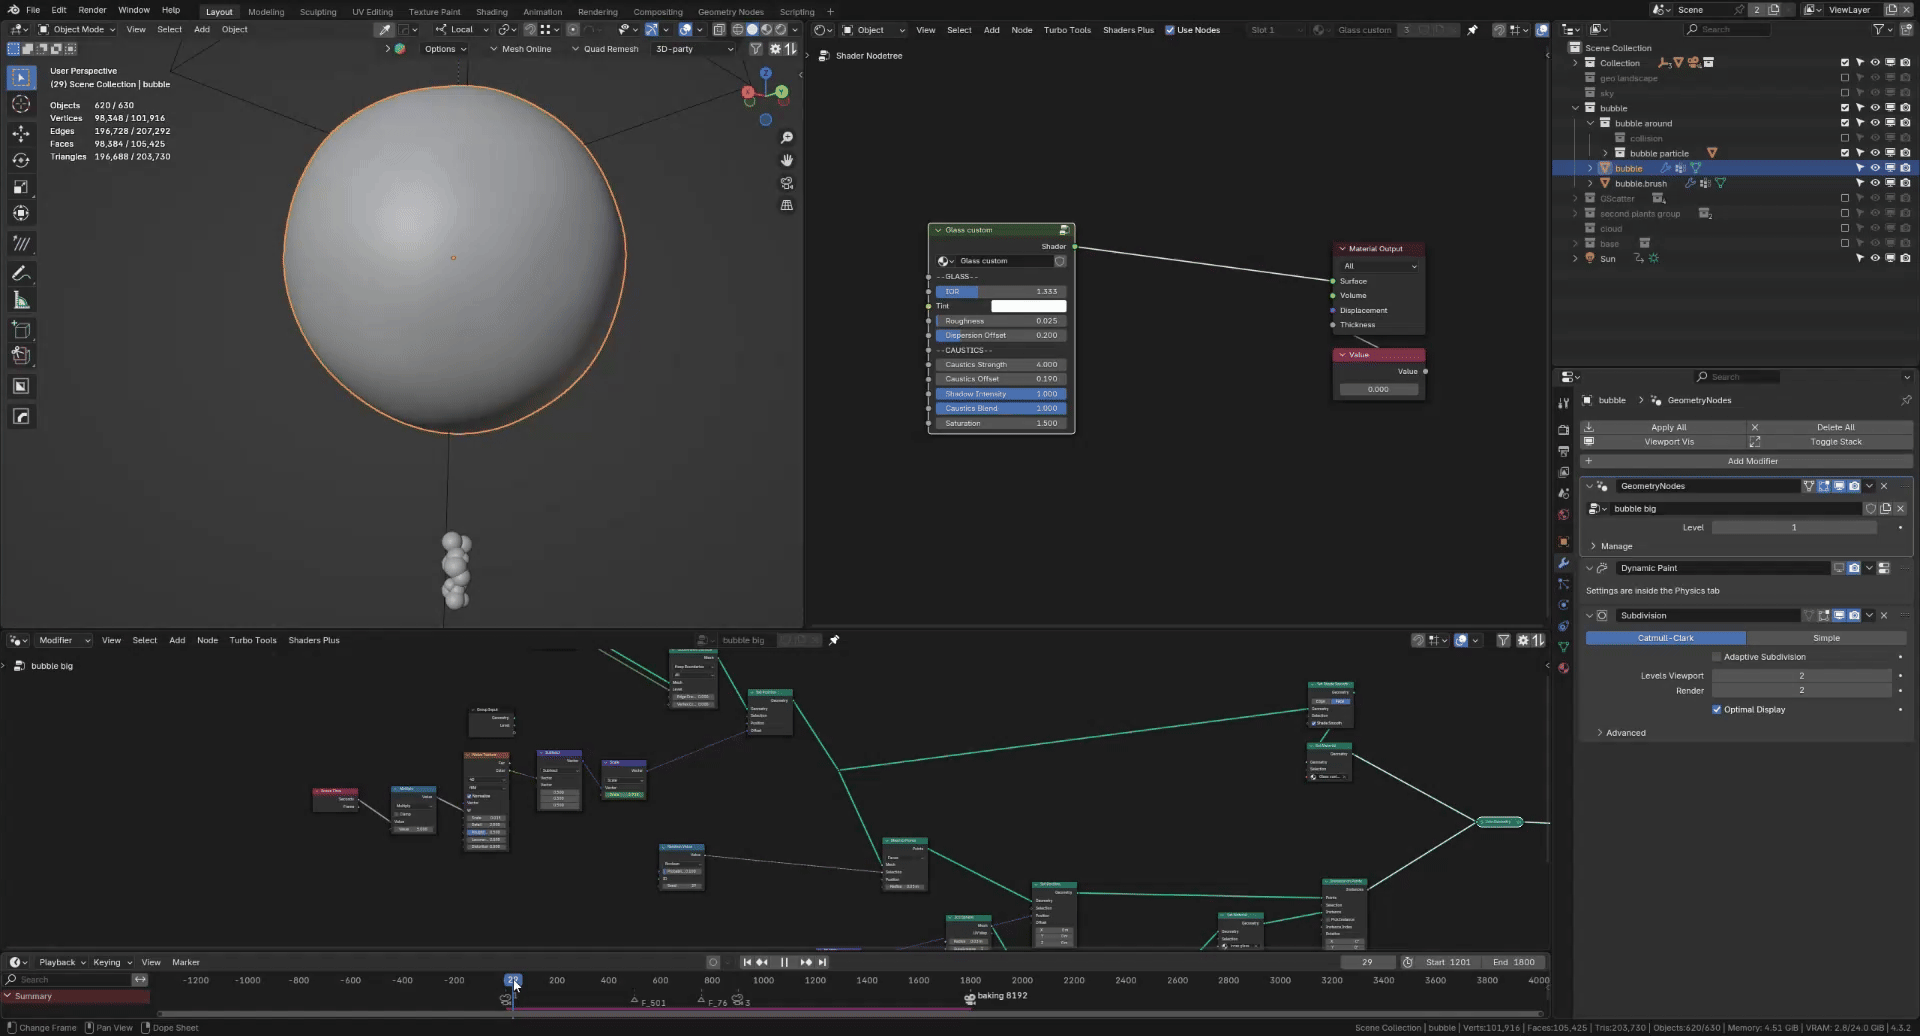Image resolution: width=1920 pixels, height=1036 pixels.
Task: Toggle the Use Nodes checkbox
Action: (1170, 30)
